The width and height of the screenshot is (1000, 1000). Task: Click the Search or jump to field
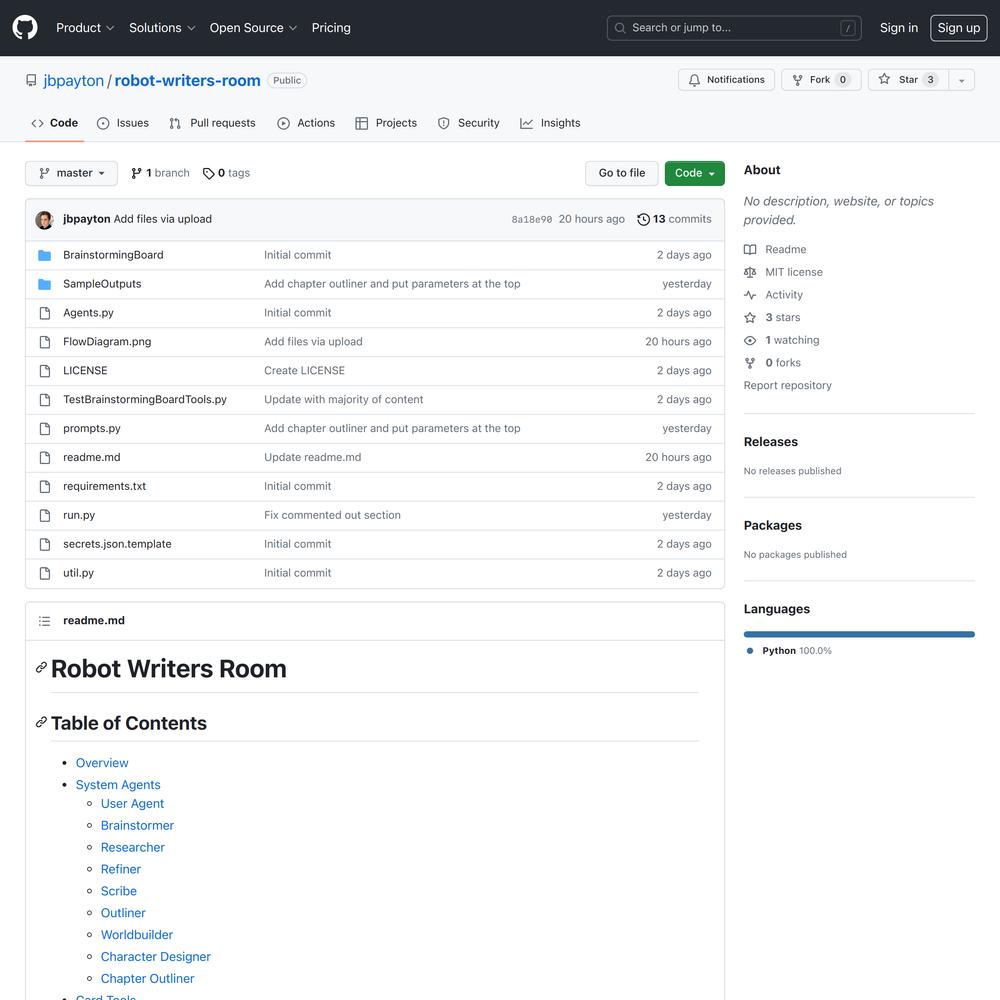[734, 28]
